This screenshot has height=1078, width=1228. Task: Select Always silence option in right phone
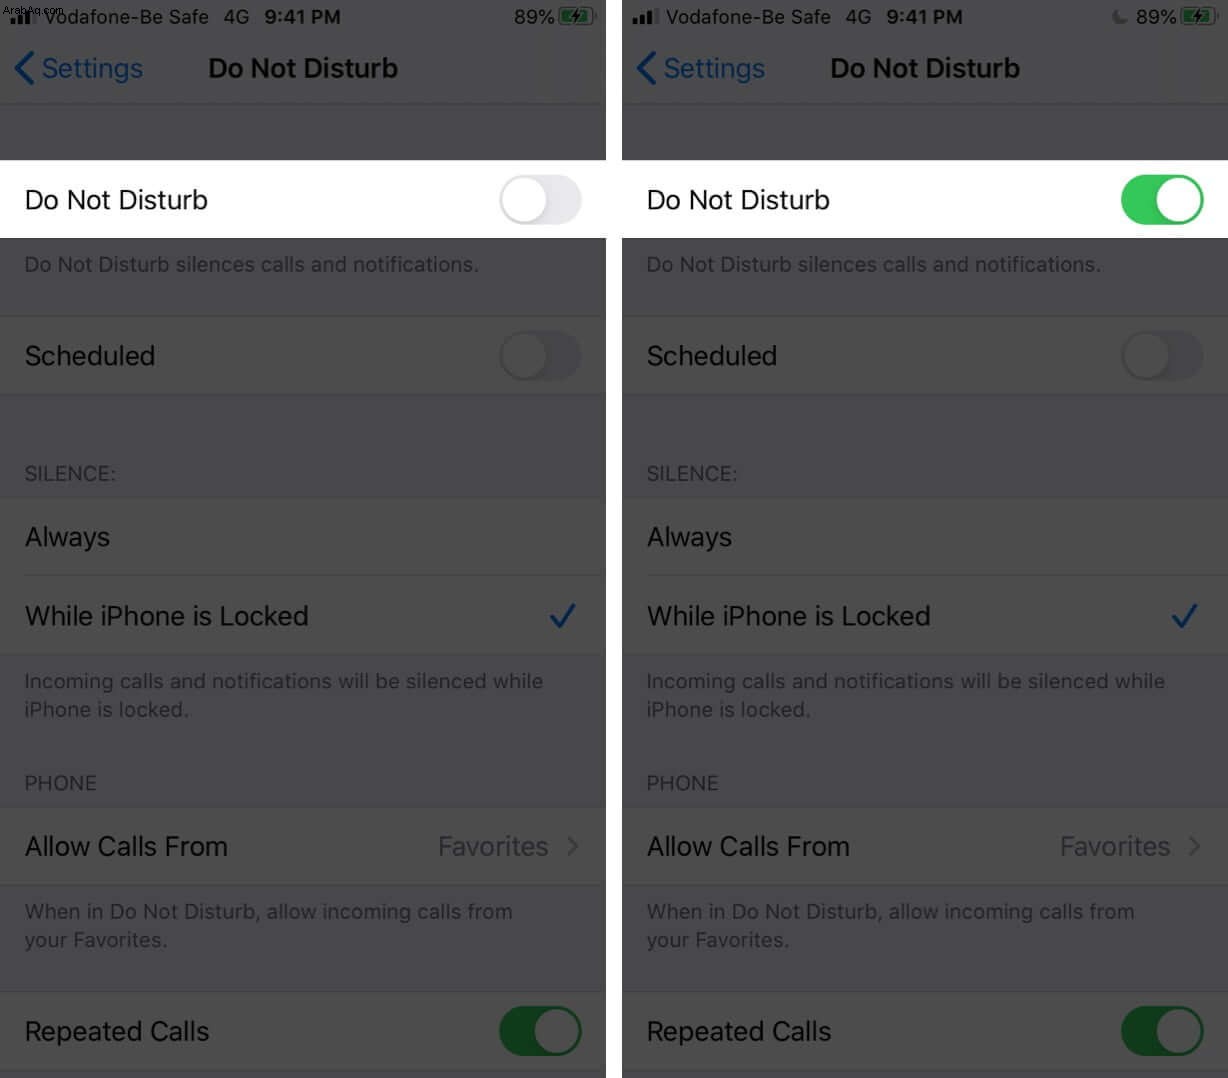click(x=925, y=537)
